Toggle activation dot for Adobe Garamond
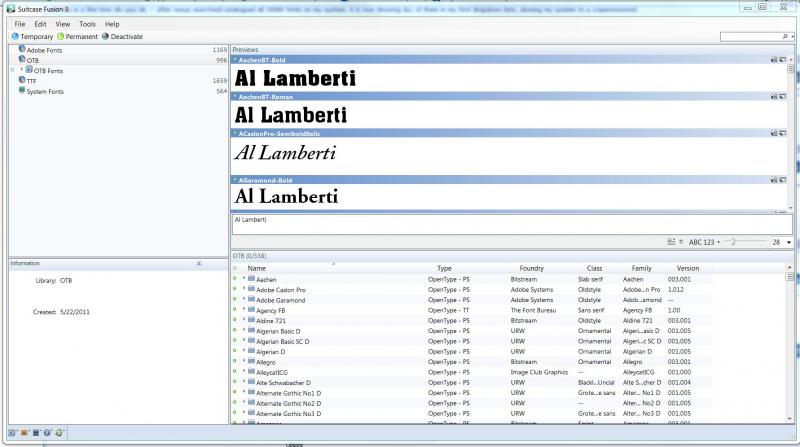Viewport: 800px width, 447px height. pyautogui.click(x=235, y=299)
